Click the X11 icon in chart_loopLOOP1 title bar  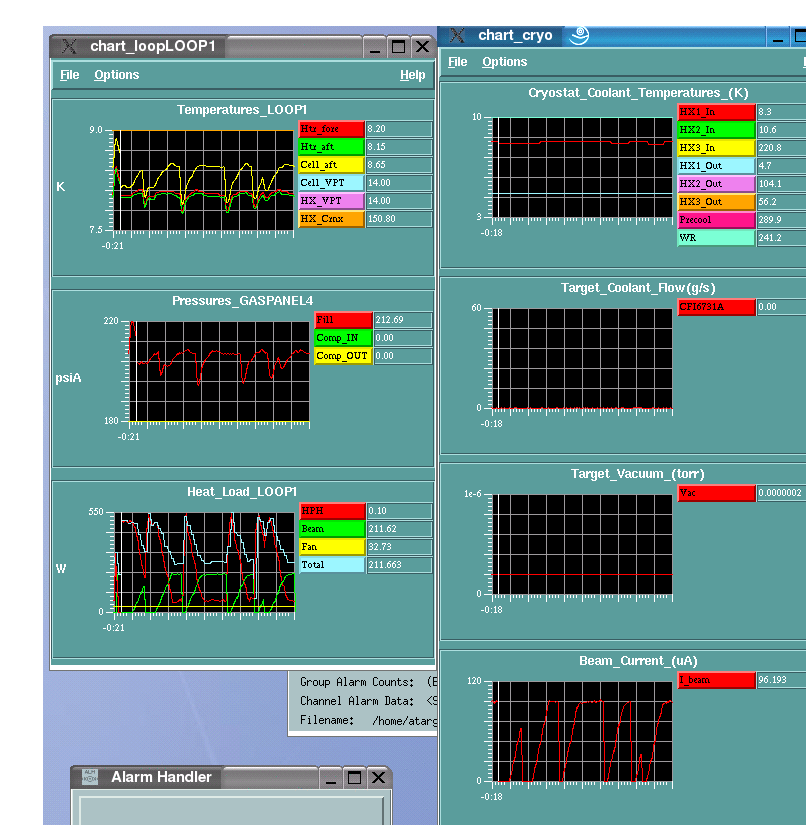(69, 46)
